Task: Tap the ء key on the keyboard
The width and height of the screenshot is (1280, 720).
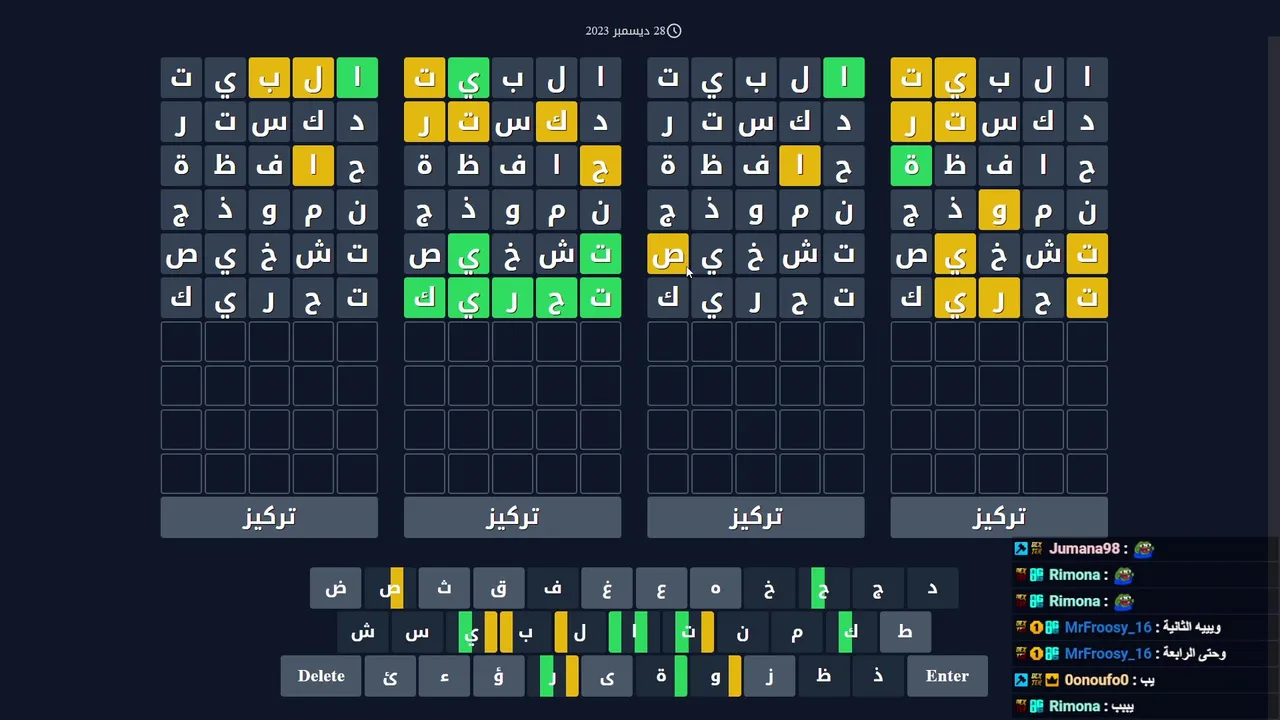Action: (x=444, y=676)
